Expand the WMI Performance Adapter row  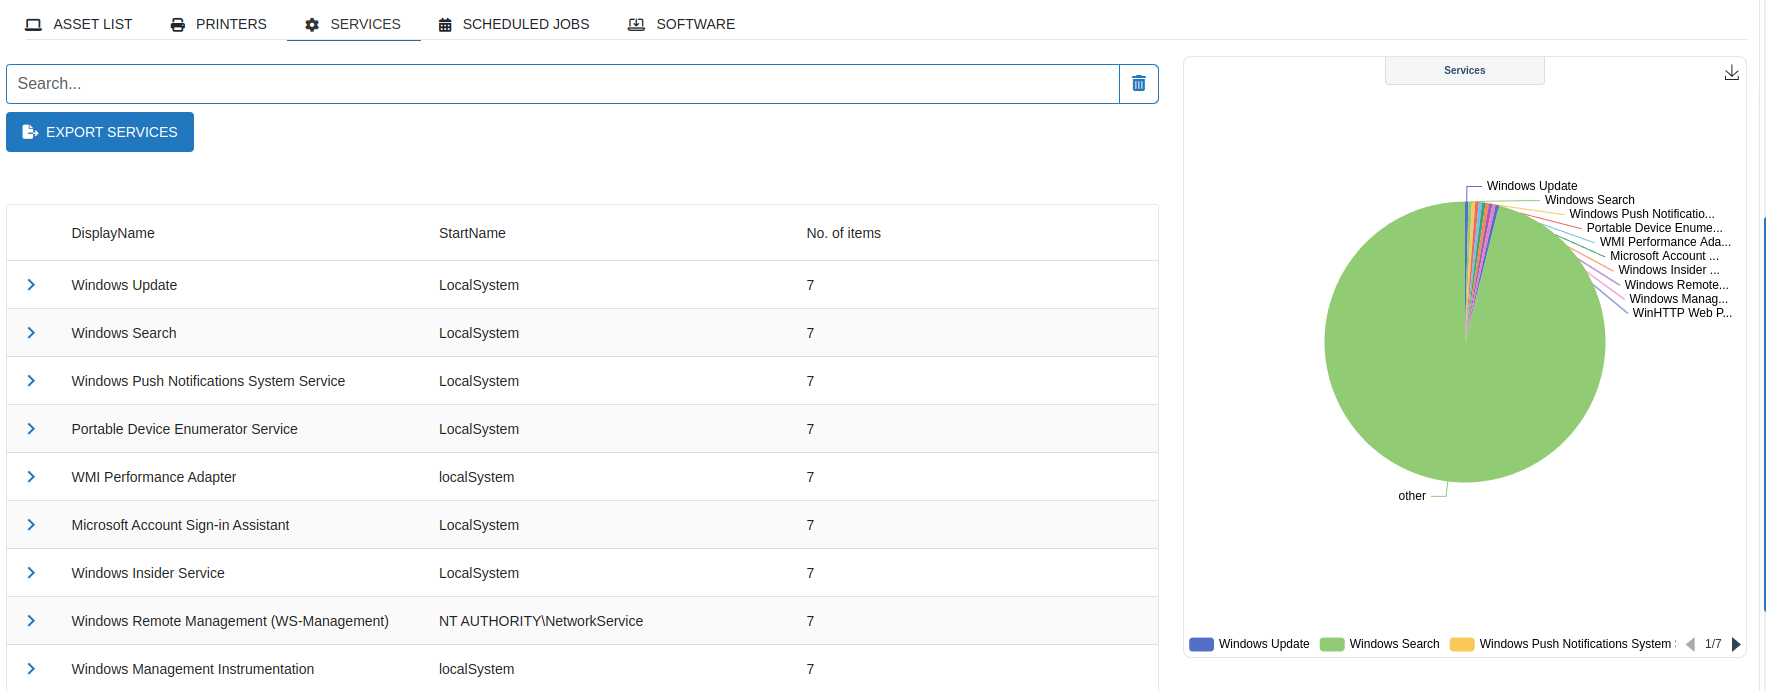coord(31,477)
